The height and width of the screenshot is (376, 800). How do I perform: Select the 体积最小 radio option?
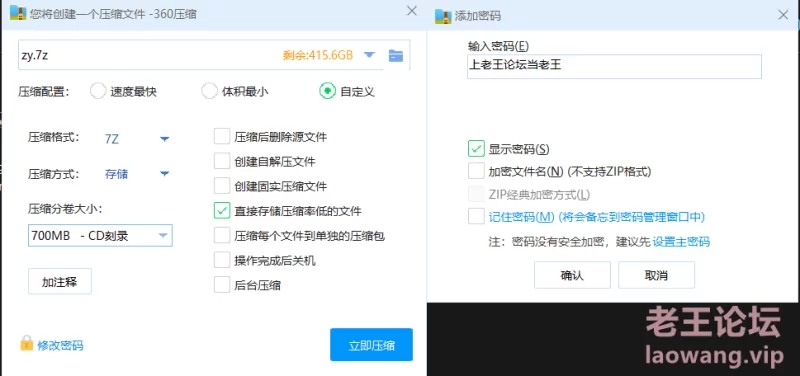pos(209,91)
